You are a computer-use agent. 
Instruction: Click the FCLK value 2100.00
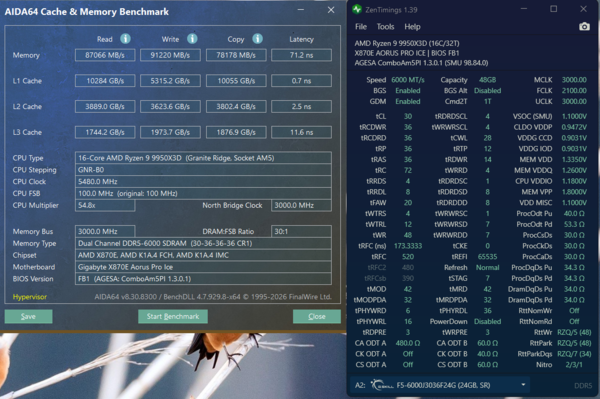(574, 91)
